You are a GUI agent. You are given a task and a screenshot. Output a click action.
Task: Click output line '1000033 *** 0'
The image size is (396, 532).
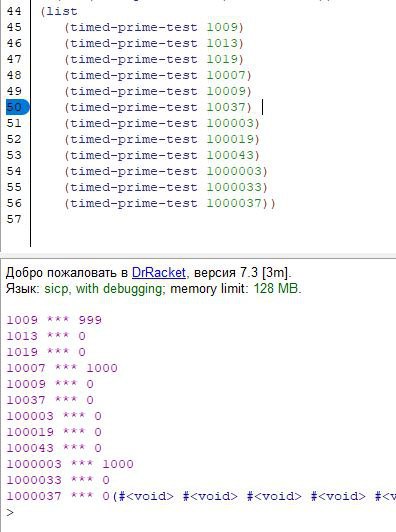point(58,480)
